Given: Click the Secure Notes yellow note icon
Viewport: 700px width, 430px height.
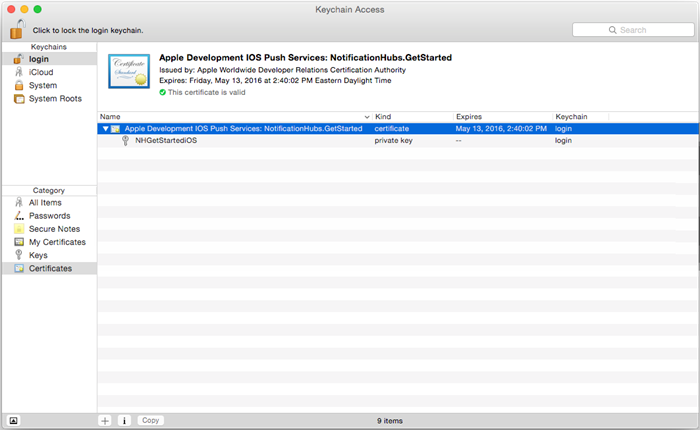Looking at the screenshot, I should pos(19,229).
